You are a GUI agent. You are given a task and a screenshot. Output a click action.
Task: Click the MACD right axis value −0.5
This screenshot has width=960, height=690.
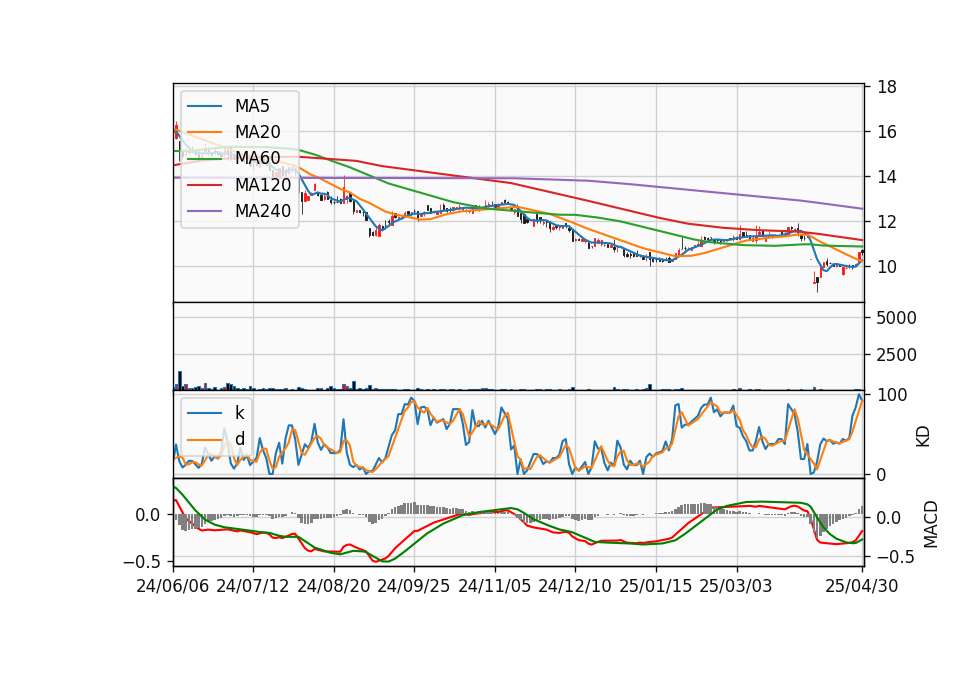[x=896, y=557]
